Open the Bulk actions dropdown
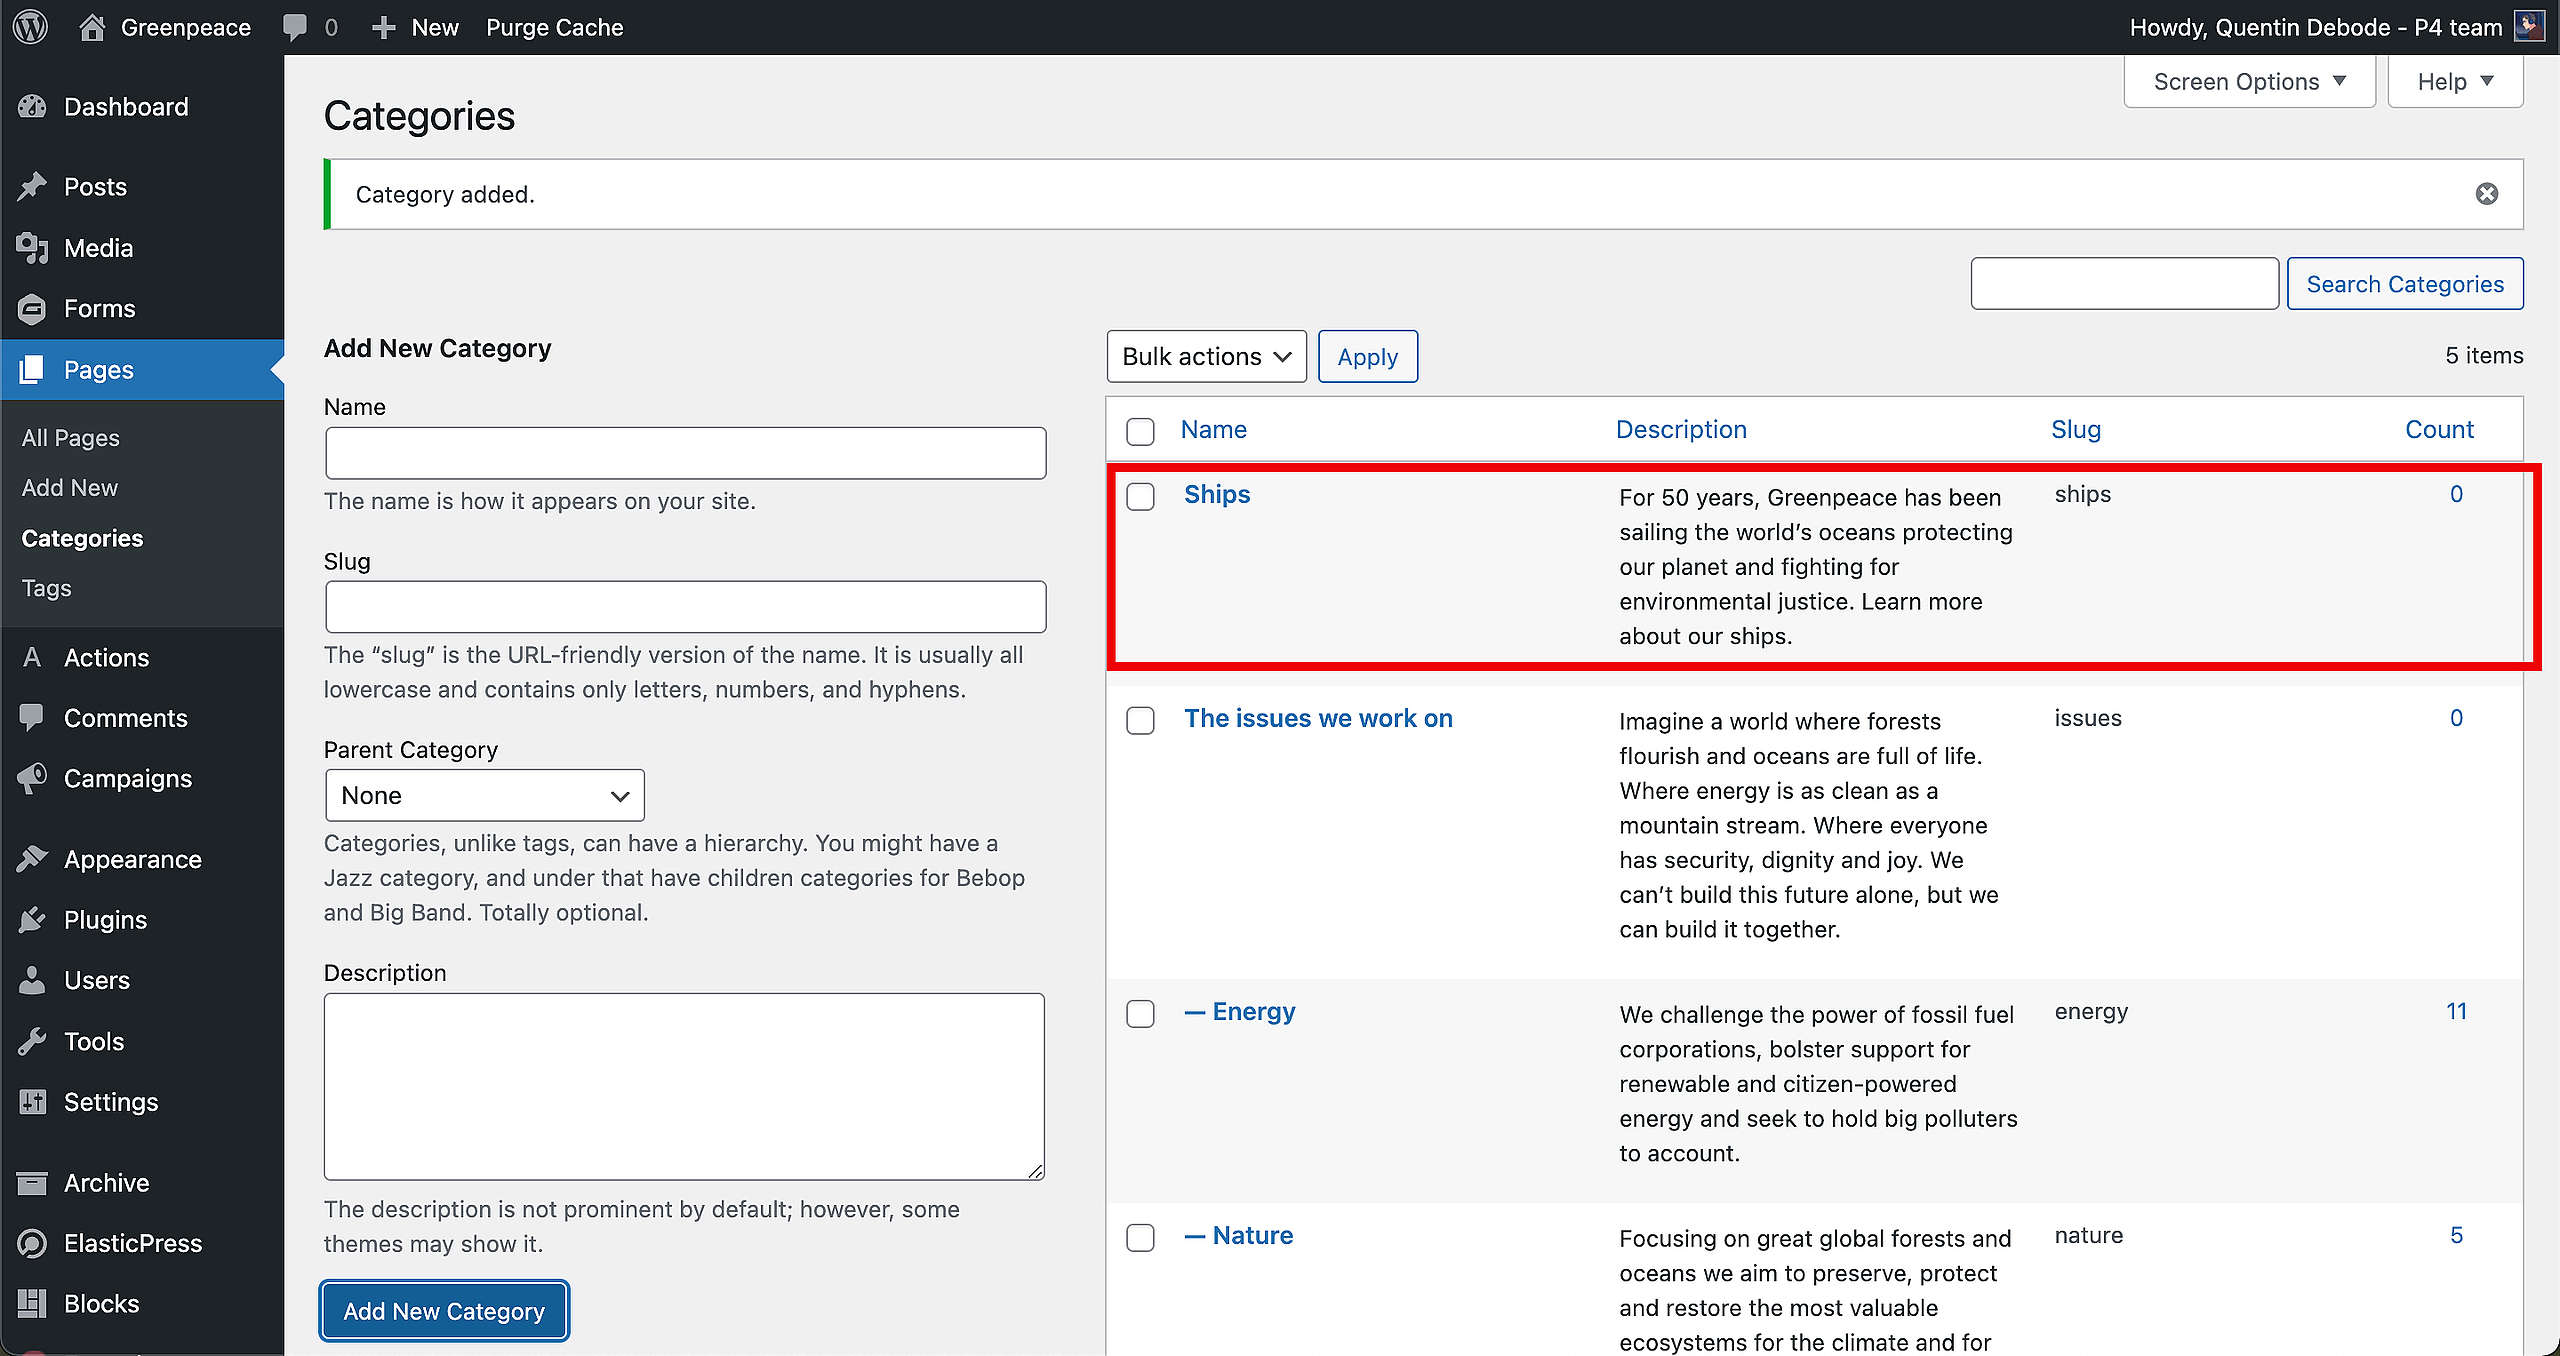The image size is (2560, 1356). pos(1206,357)
